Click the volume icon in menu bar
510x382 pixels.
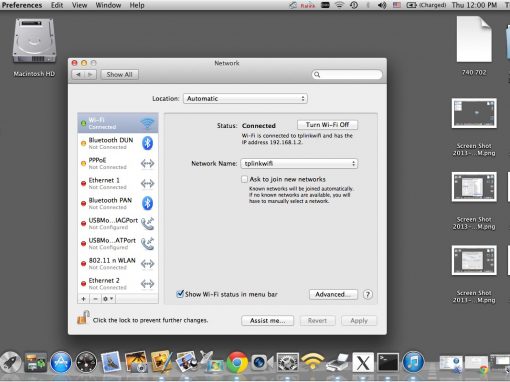[382, 5]
